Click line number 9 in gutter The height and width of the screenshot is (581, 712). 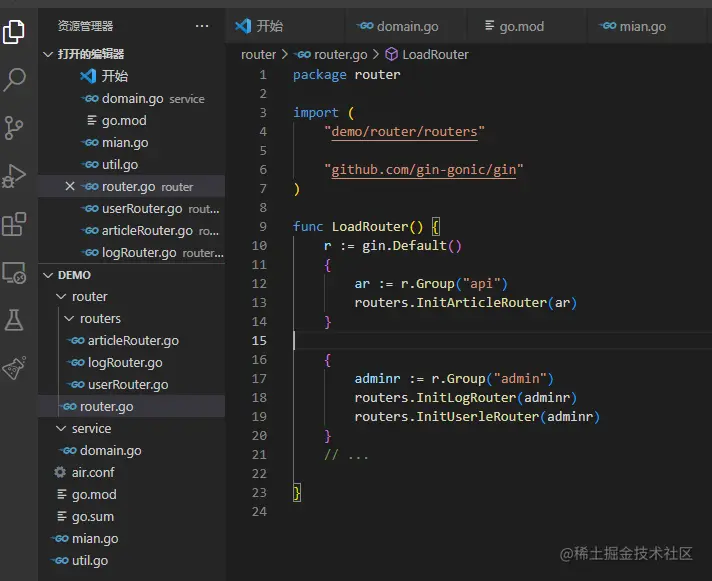coord(263,226)
